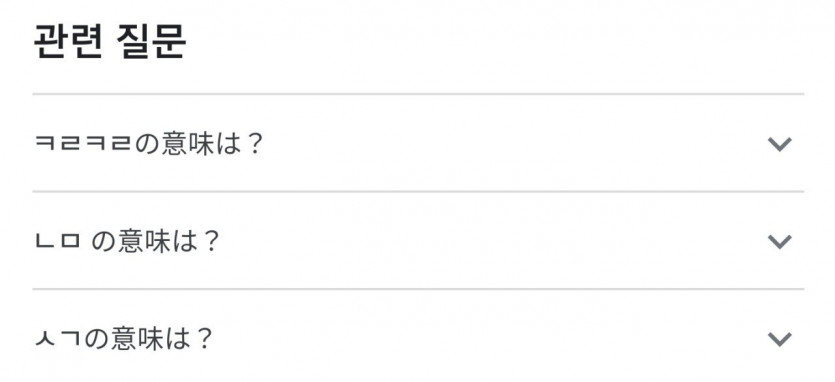835x382 pixels.
Task: Expand the ㅅㄱの意味は？ question row
Action: [x=418, y=336]
